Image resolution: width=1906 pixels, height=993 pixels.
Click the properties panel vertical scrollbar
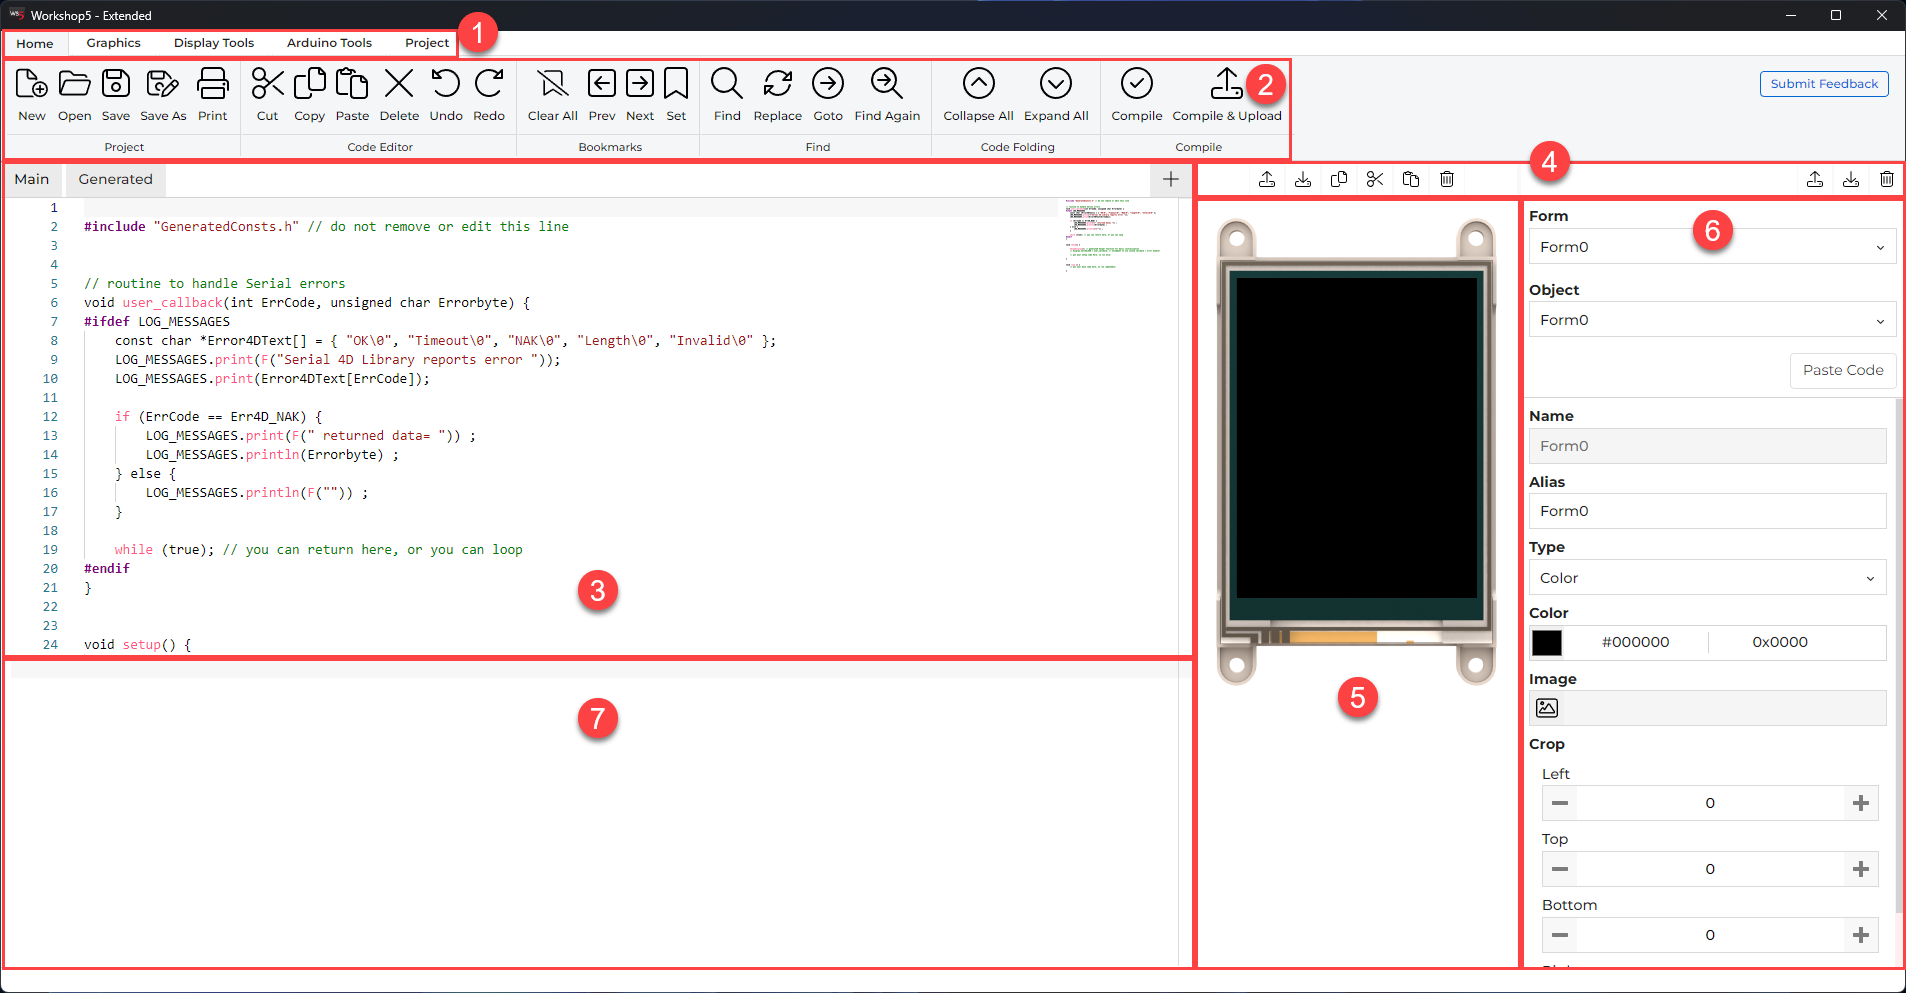[1899, 655]
